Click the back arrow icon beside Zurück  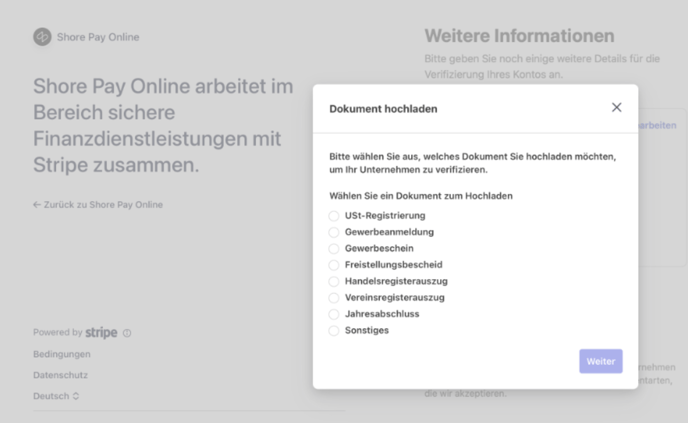(37, 205)
